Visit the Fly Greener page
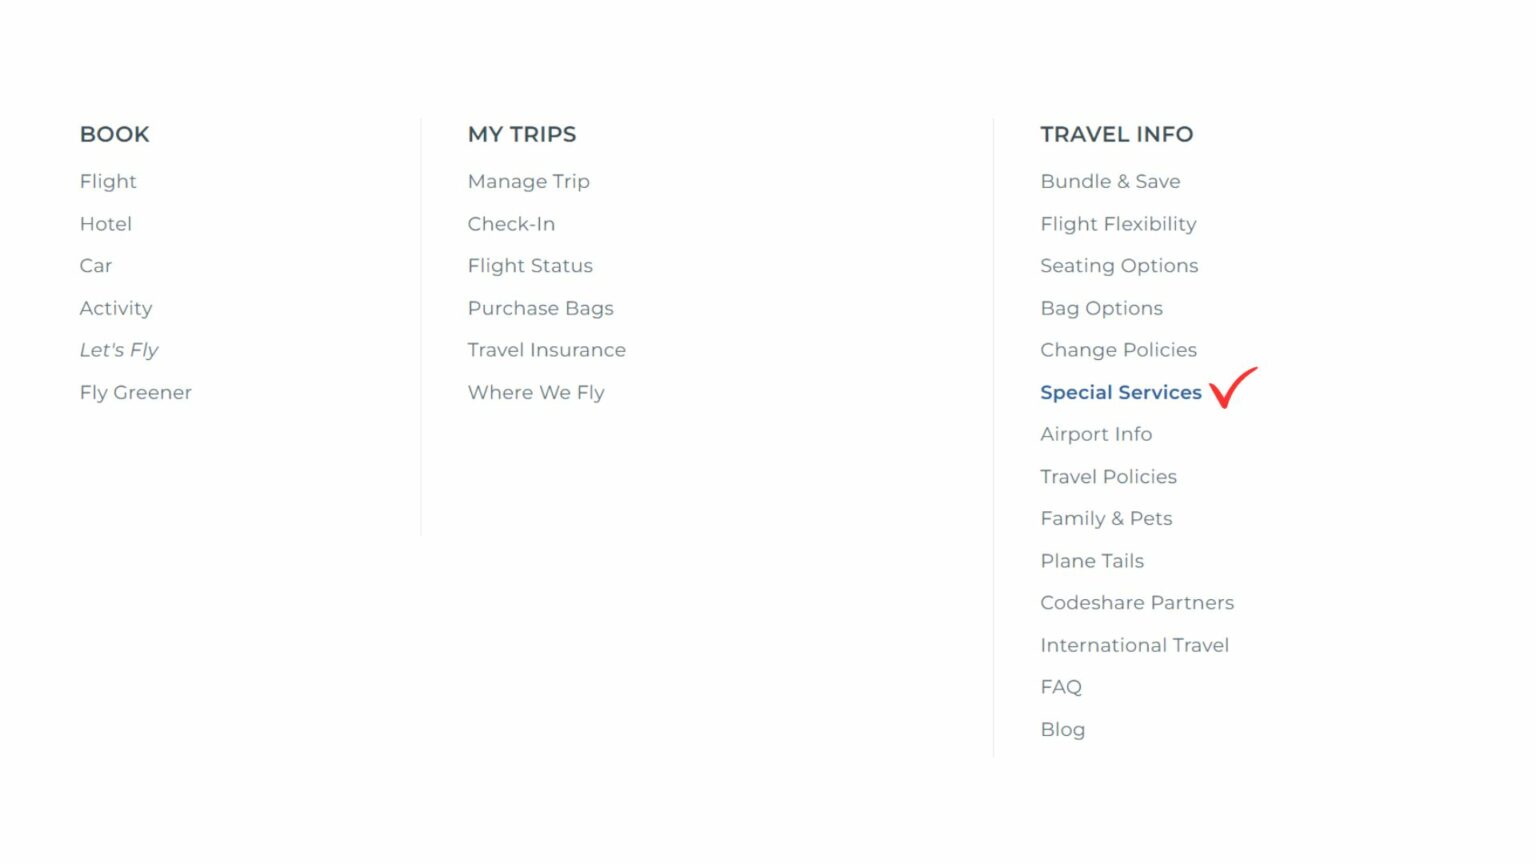Image resolution: width=1536 pixels, height=864 pixels. click(x=135, y=392)
